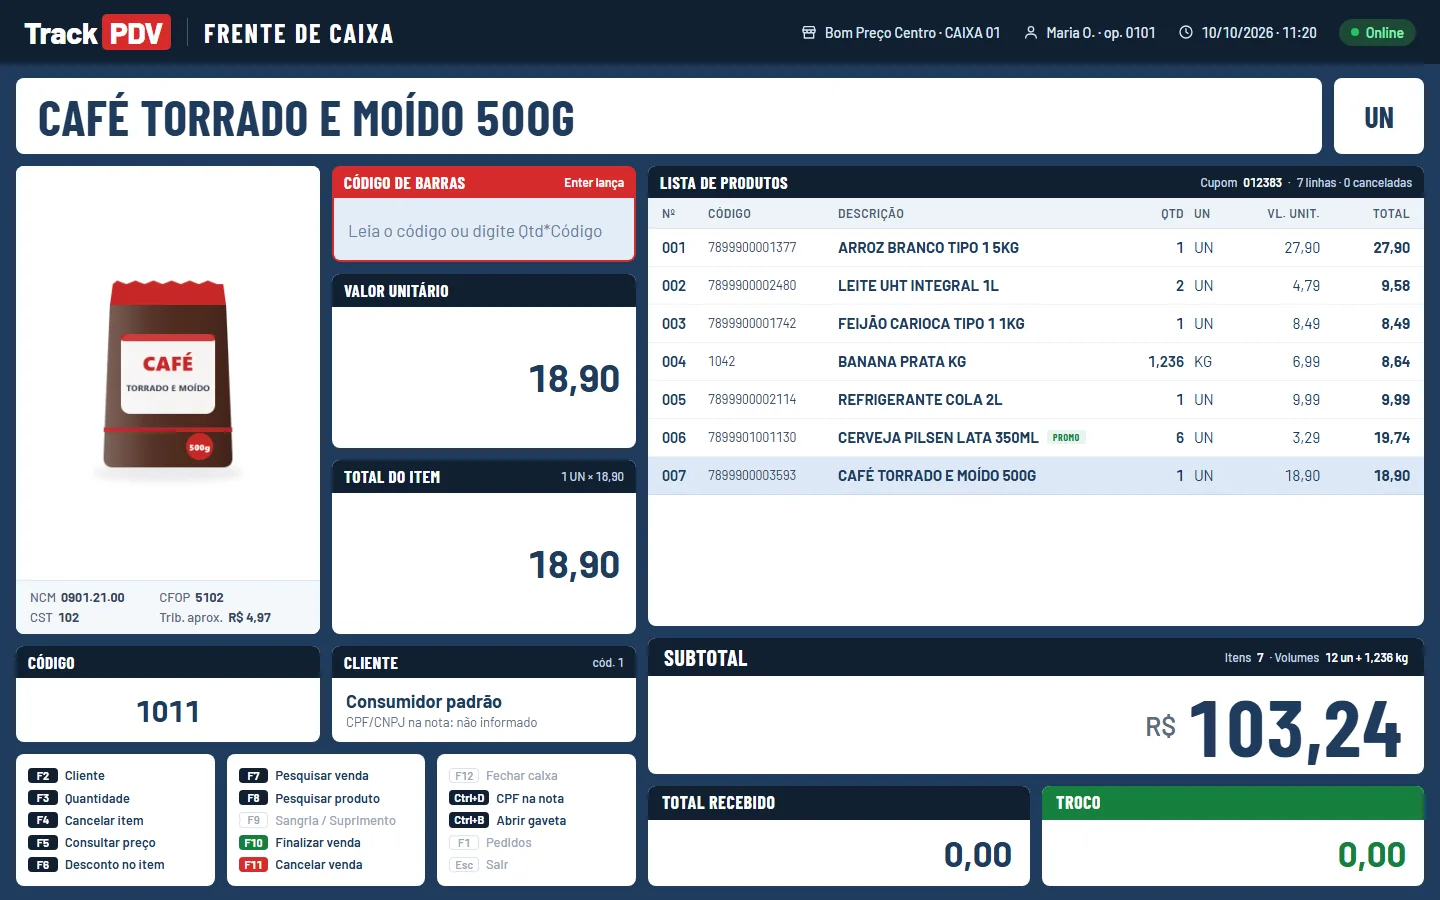Select the ARROZ BRANCO TIPO 1 5KG row
Image resolution: width=1440 pixels, height=900 pixels.
click(1036, 248)
